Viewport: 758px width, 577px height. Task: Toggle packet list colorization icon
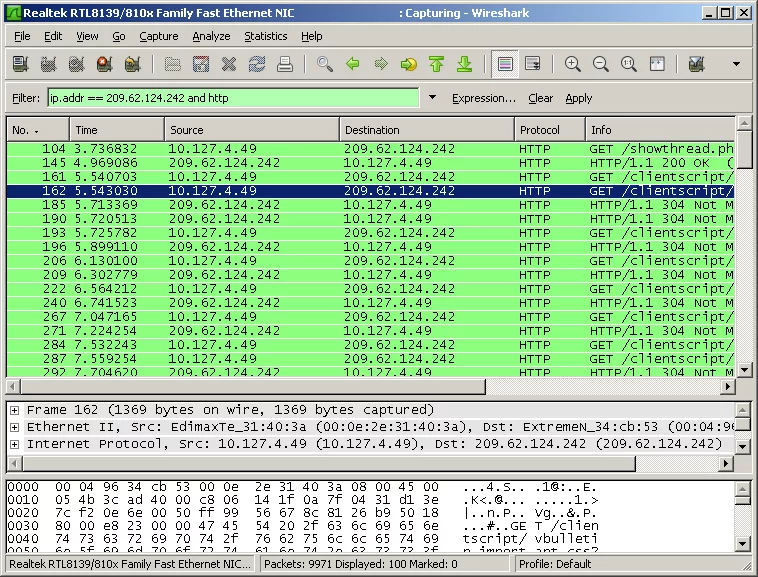pos(505,64)
